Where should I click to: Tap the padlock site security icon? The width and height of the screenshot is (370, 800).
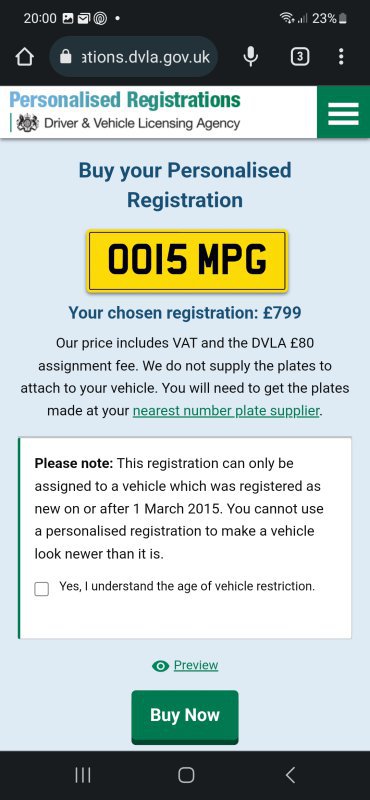66,57
